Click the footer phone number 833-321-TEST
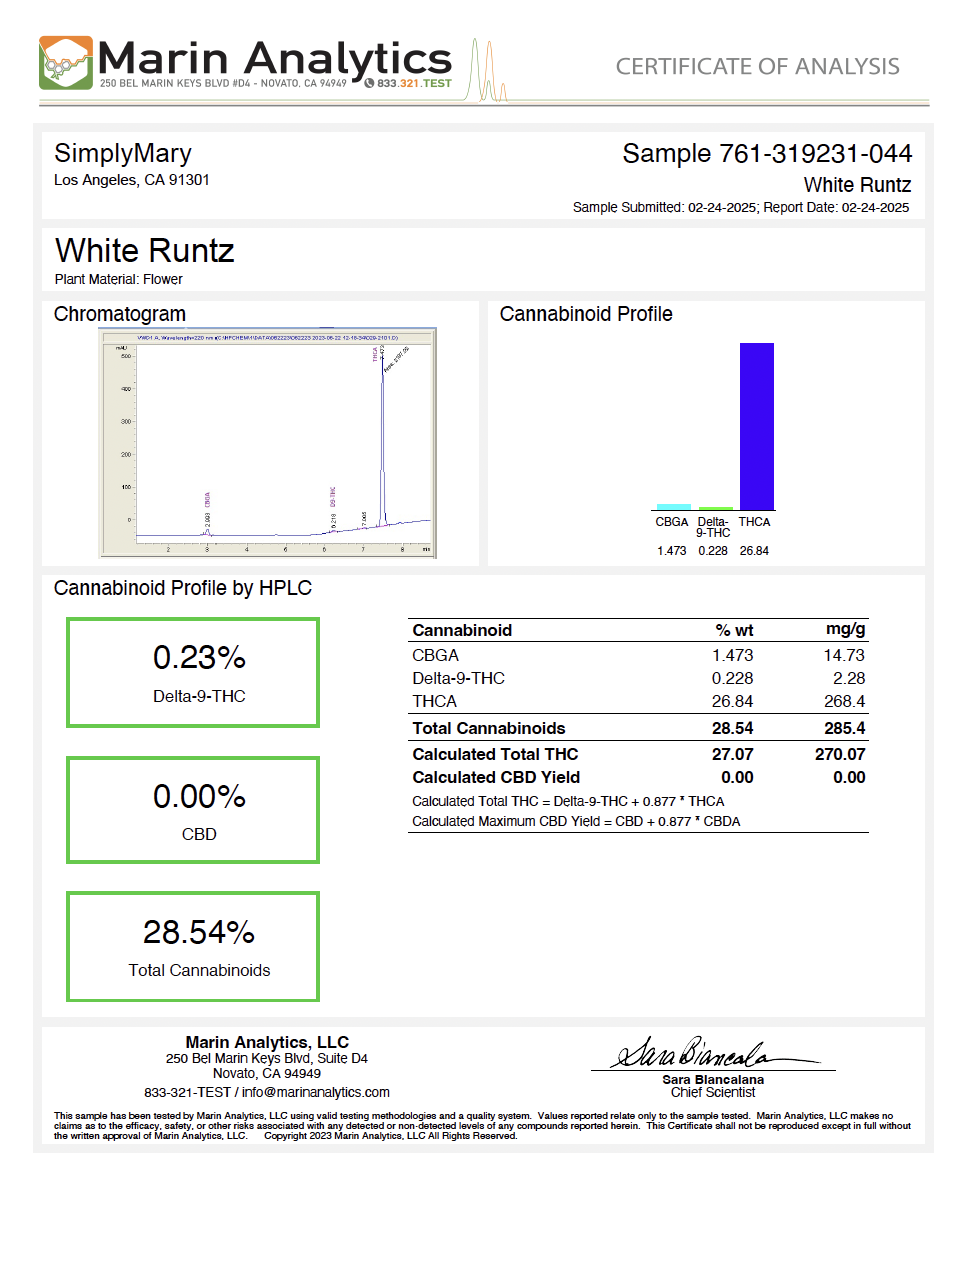The image size is (970, 1278). 187,1092
